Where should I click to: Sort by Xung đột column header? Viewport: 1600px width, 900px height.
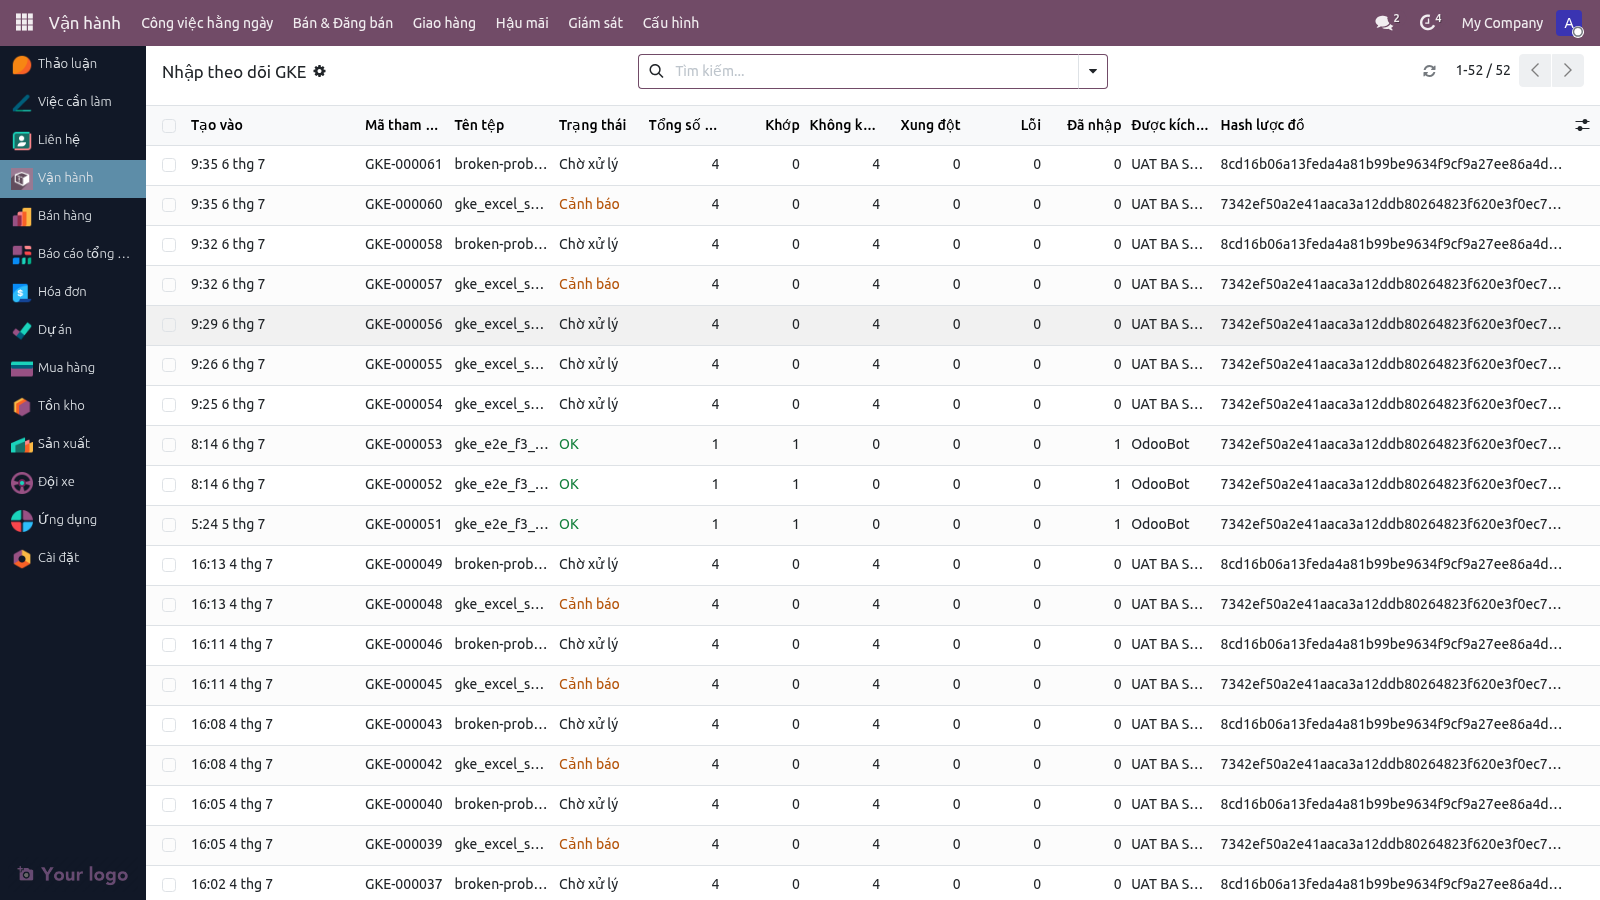click(930, 125)
